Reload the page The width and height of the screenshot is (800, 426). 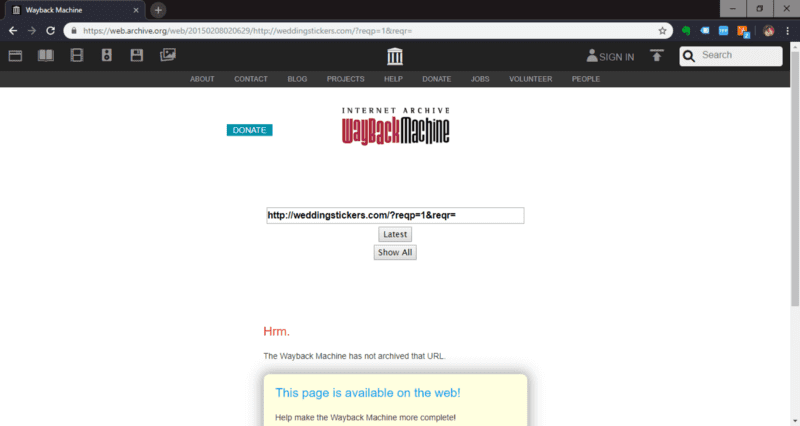51,31
